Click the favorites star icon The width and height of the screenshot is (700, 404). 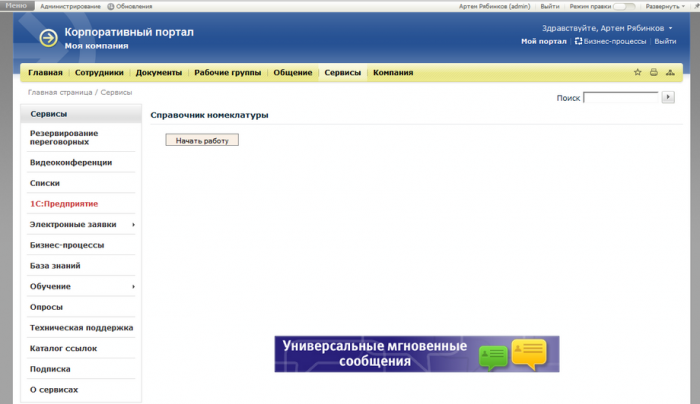[638, 73]
